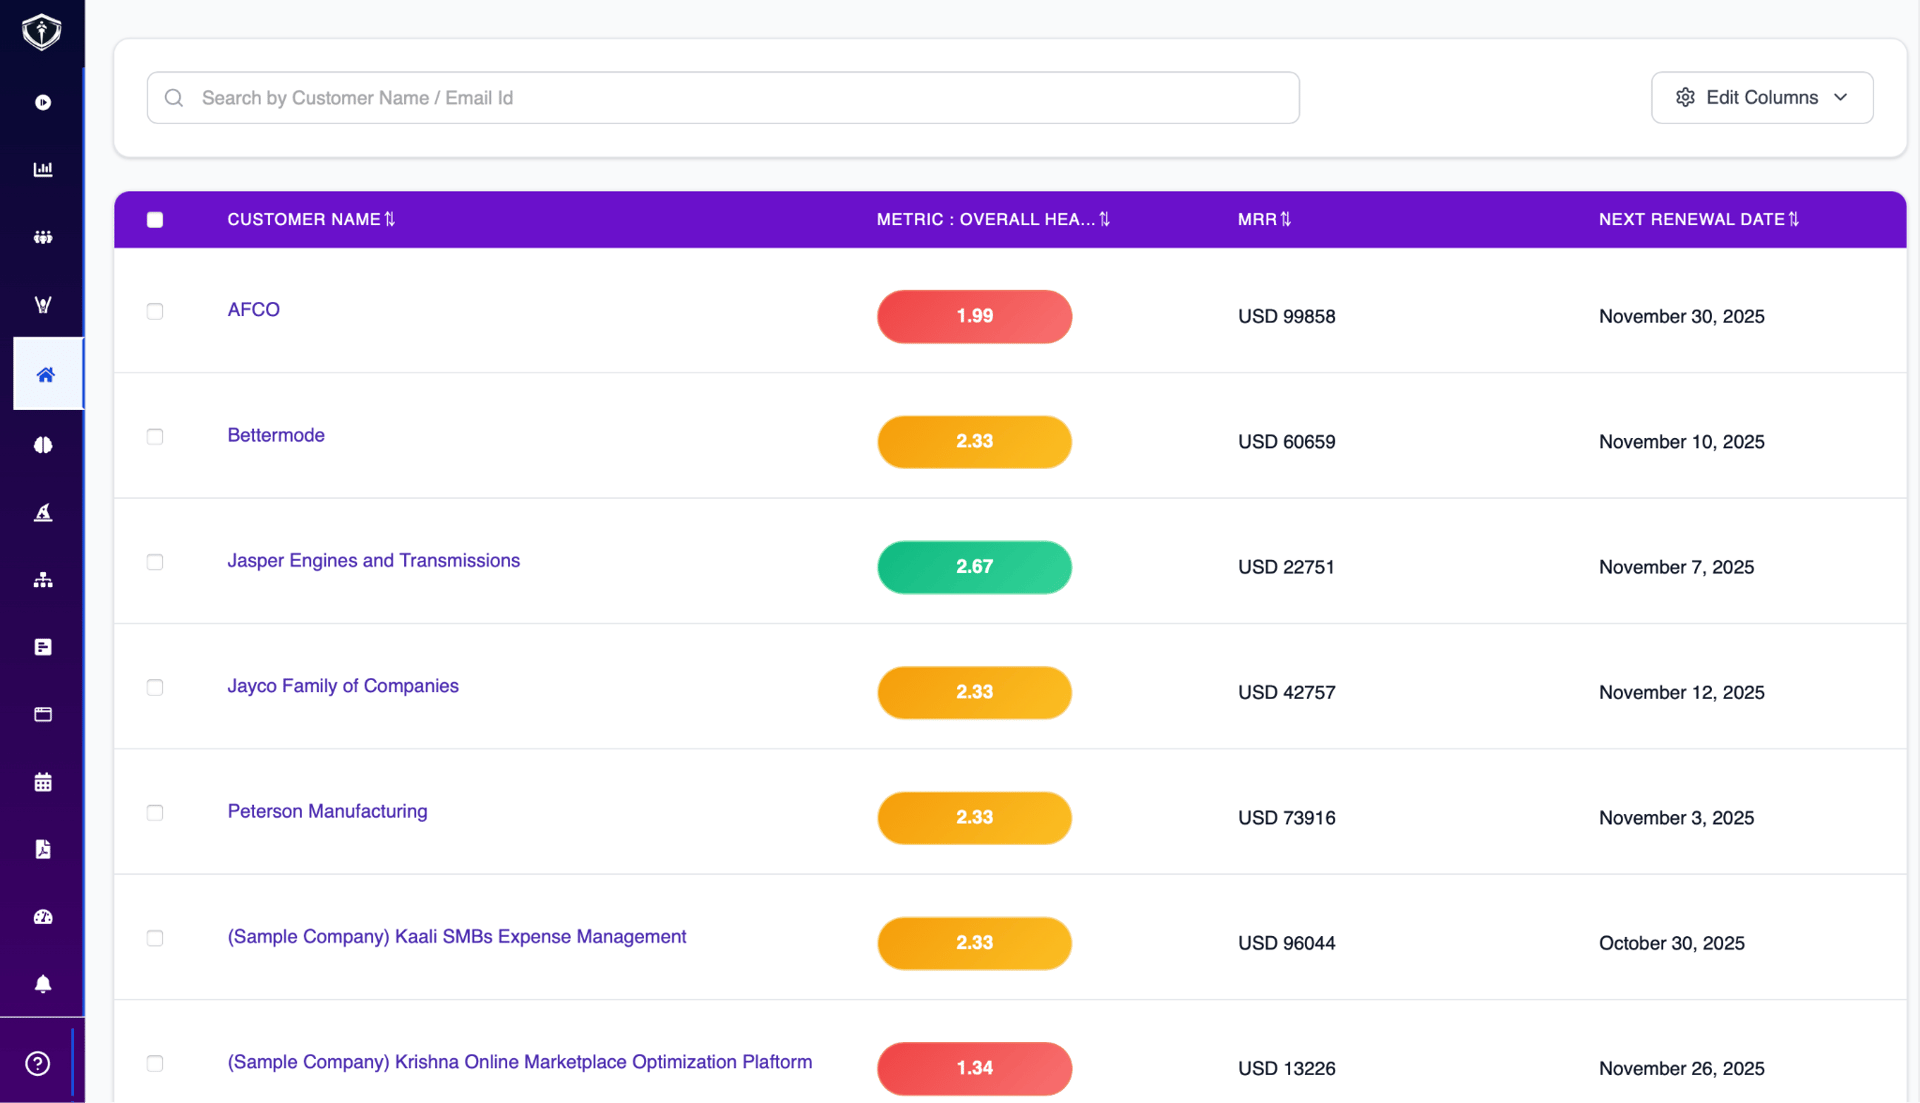Click the people group sidebar icon
This screenshot has width=1920, height=1103.
(43, 237)
